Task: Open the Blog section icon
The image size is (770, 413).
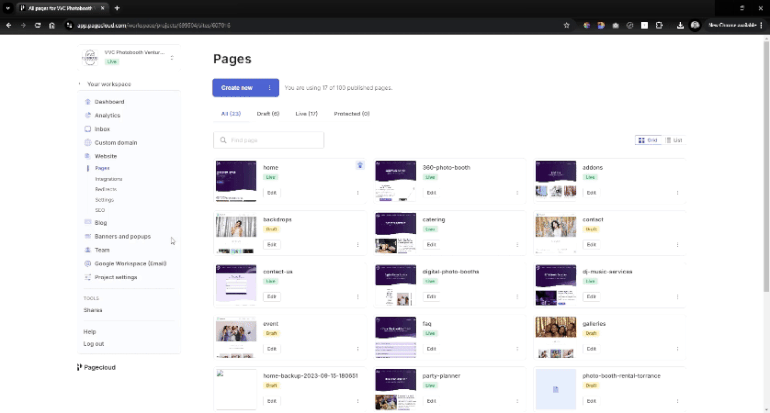Action: pos(88,223)
